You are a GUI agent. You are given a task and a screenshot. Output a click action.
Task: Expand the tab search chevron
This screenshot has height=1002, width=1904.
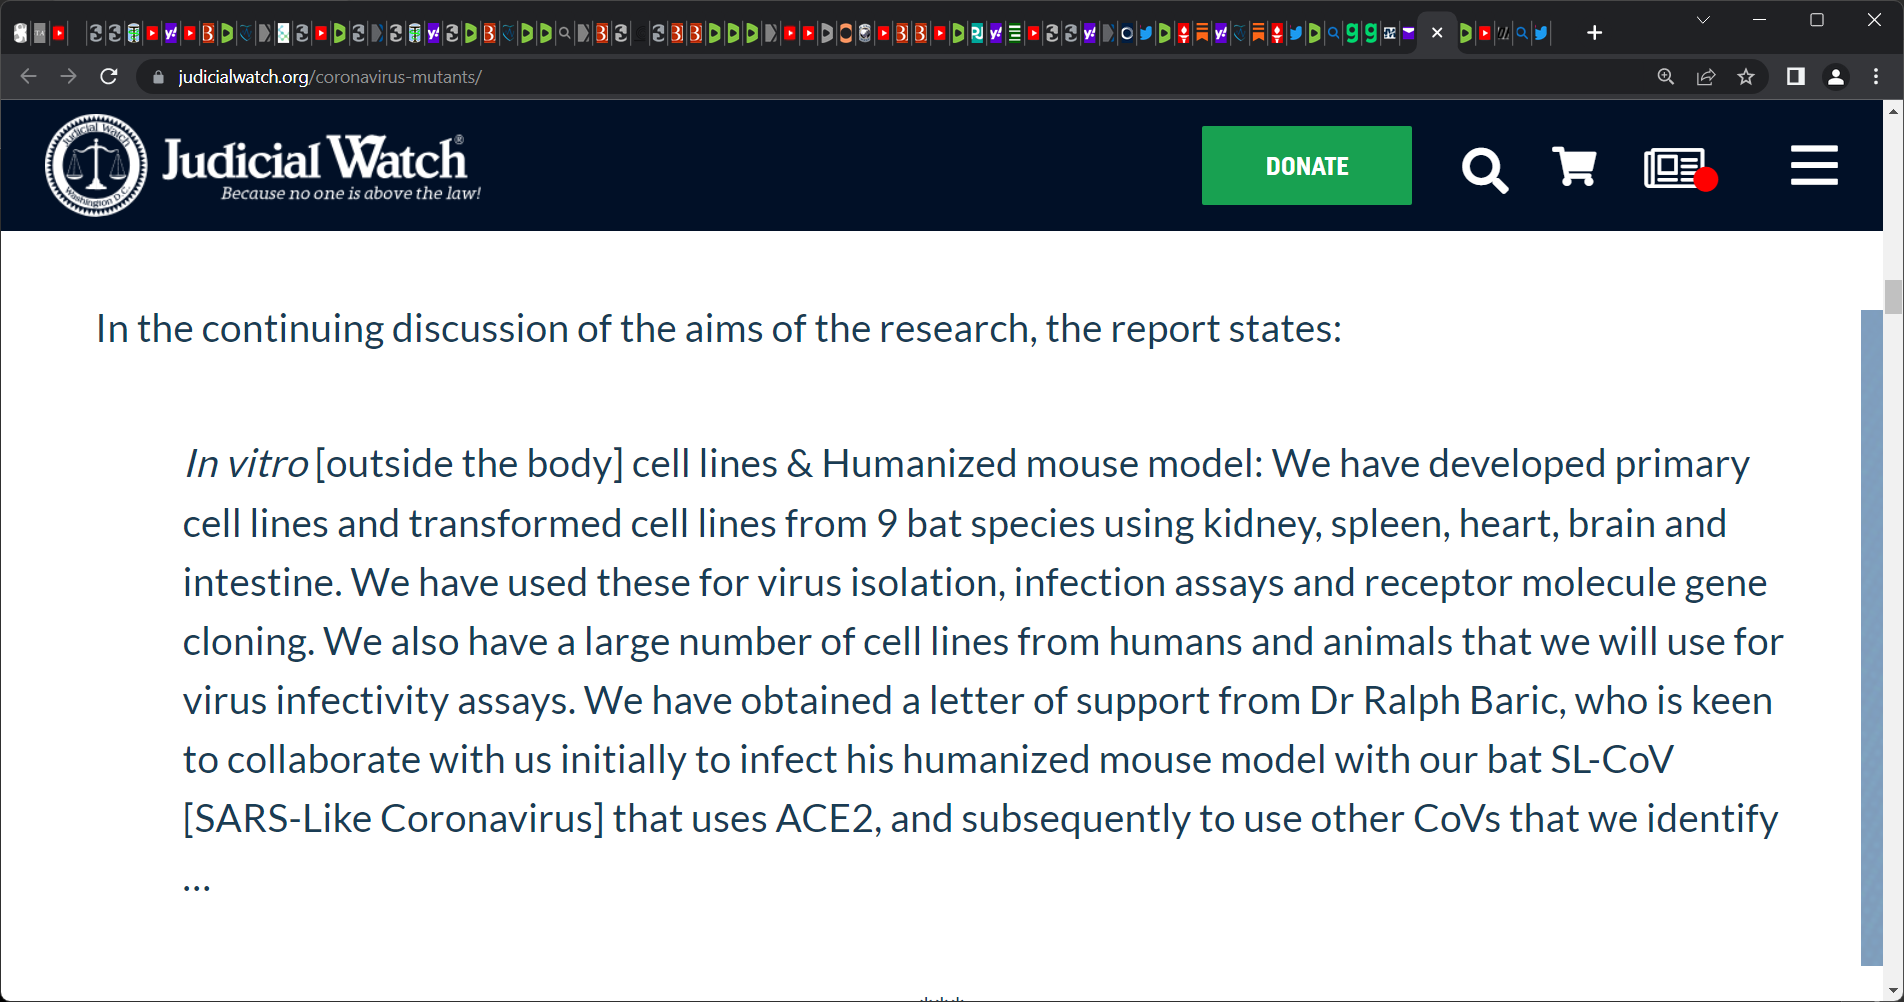click(x=1703, y=20)
